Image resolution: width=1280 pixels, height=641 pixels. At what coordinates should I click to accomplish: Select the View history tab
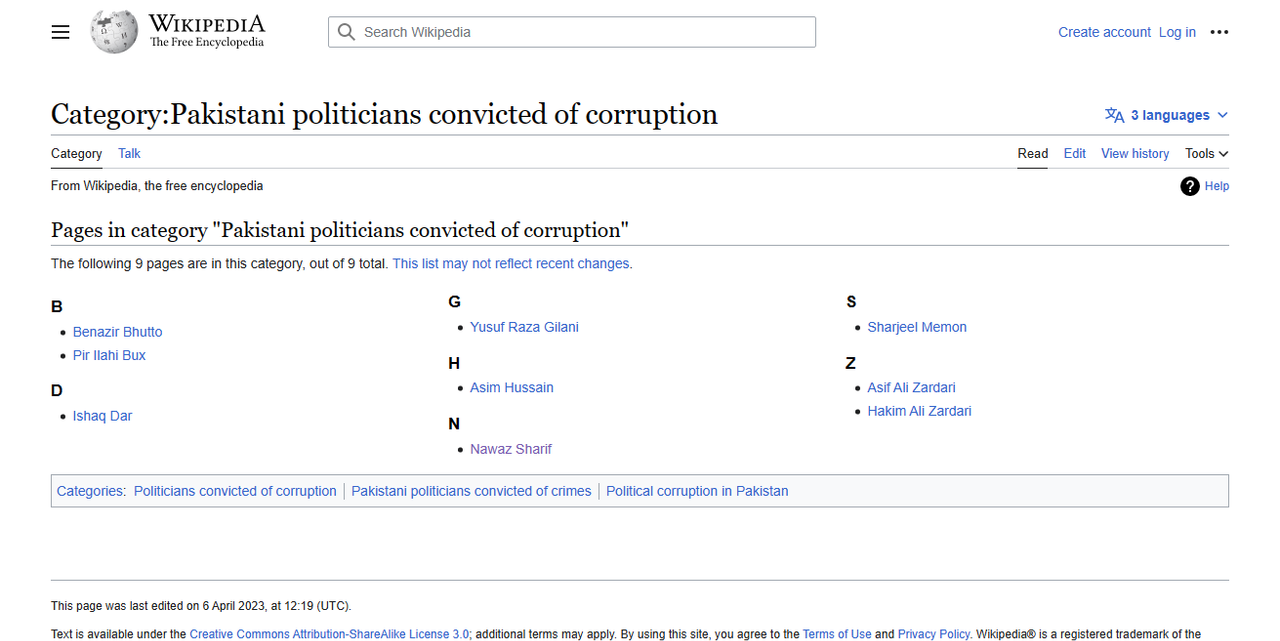click(1135, 153)
